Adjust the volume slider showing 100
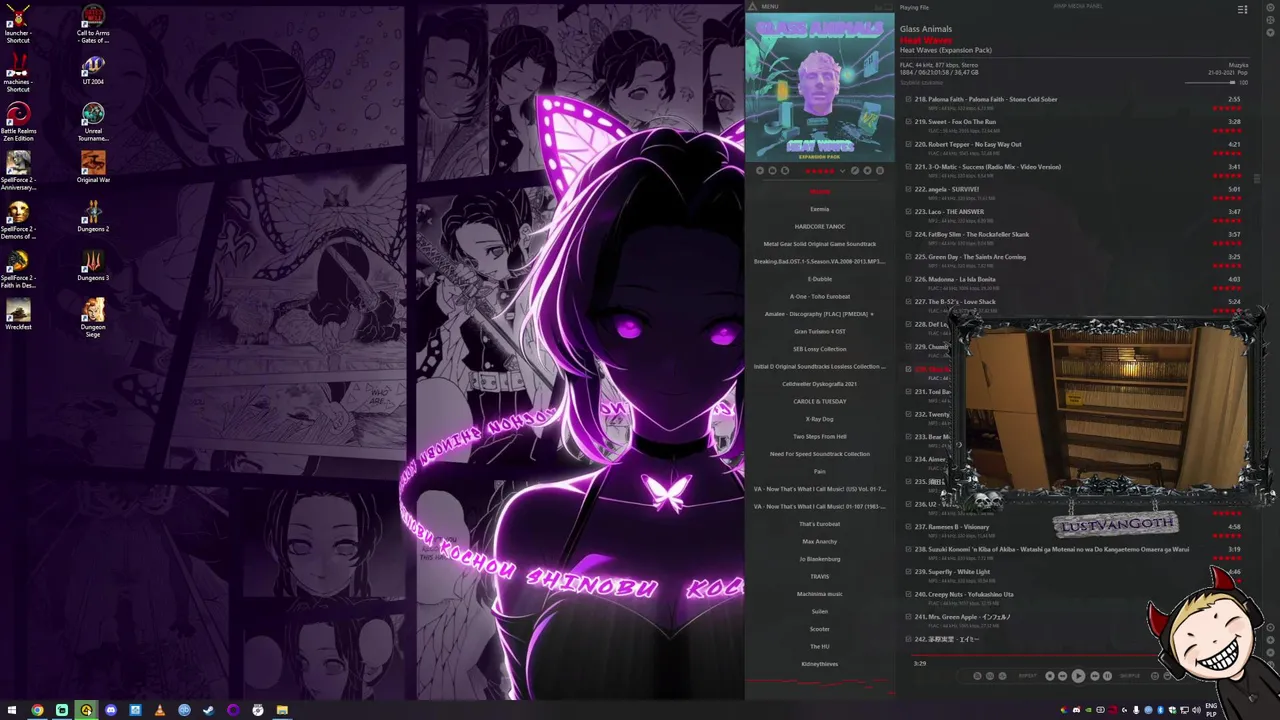 coord(1210,83)
